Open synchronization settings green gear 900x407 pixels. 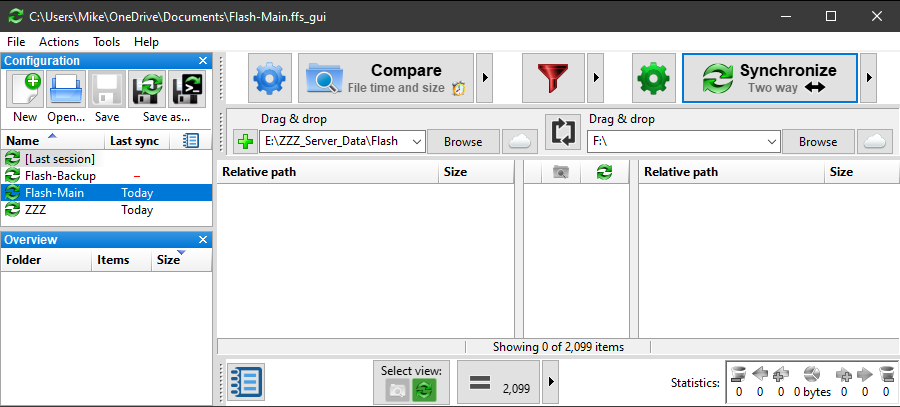coord(654,78)
